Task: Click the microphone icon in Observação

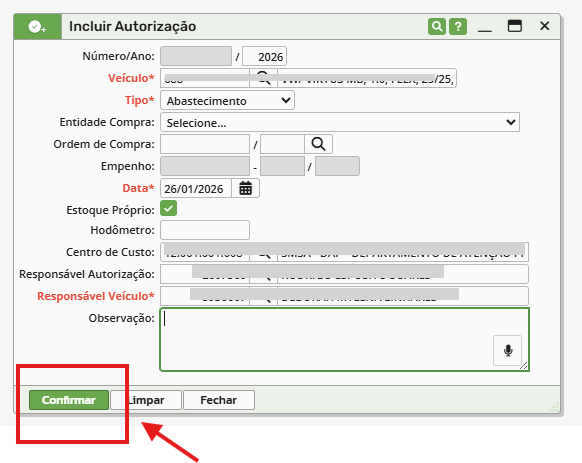Action: (x=508, y=350)
